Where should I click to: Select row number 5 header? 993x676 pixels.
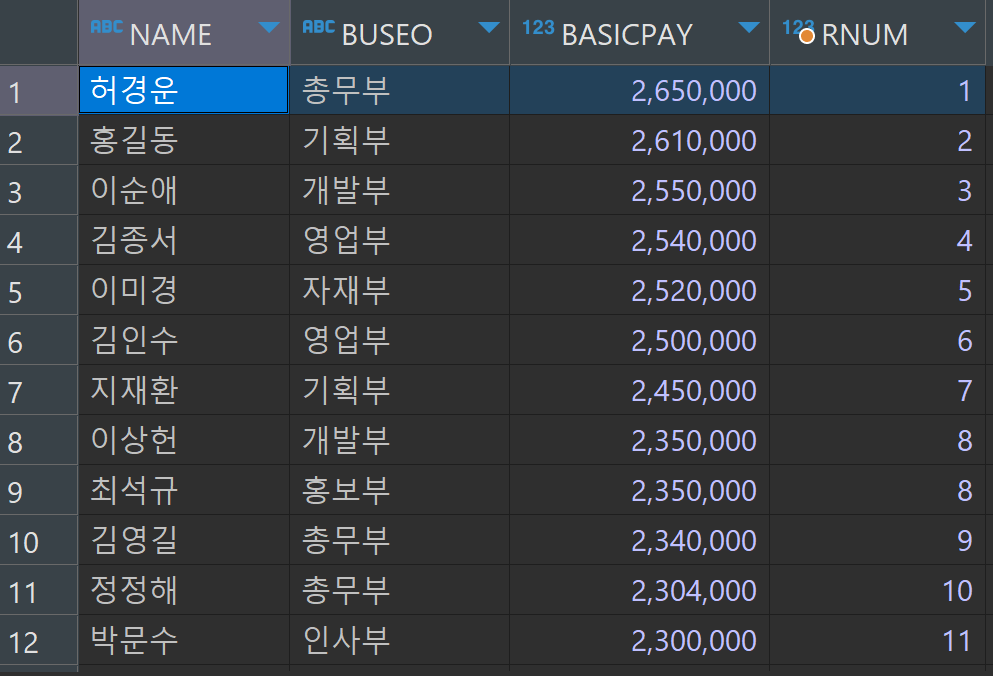39,291
